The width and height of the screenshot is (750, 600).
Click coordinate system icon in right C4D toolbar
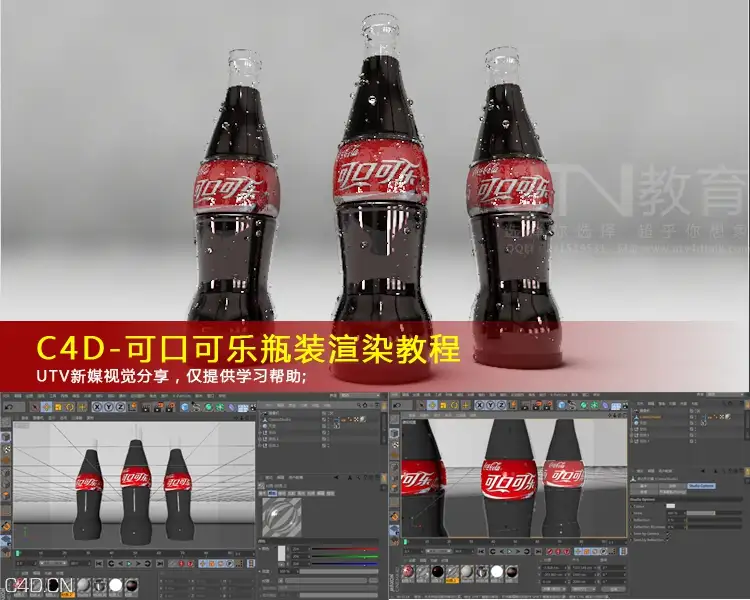click(512, 405)
